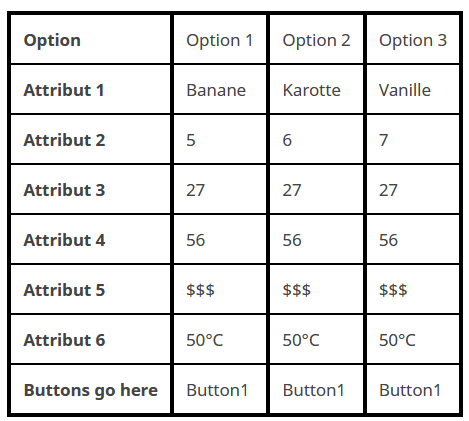Click the bold 'Option' header cell

[x=90, y=40]
